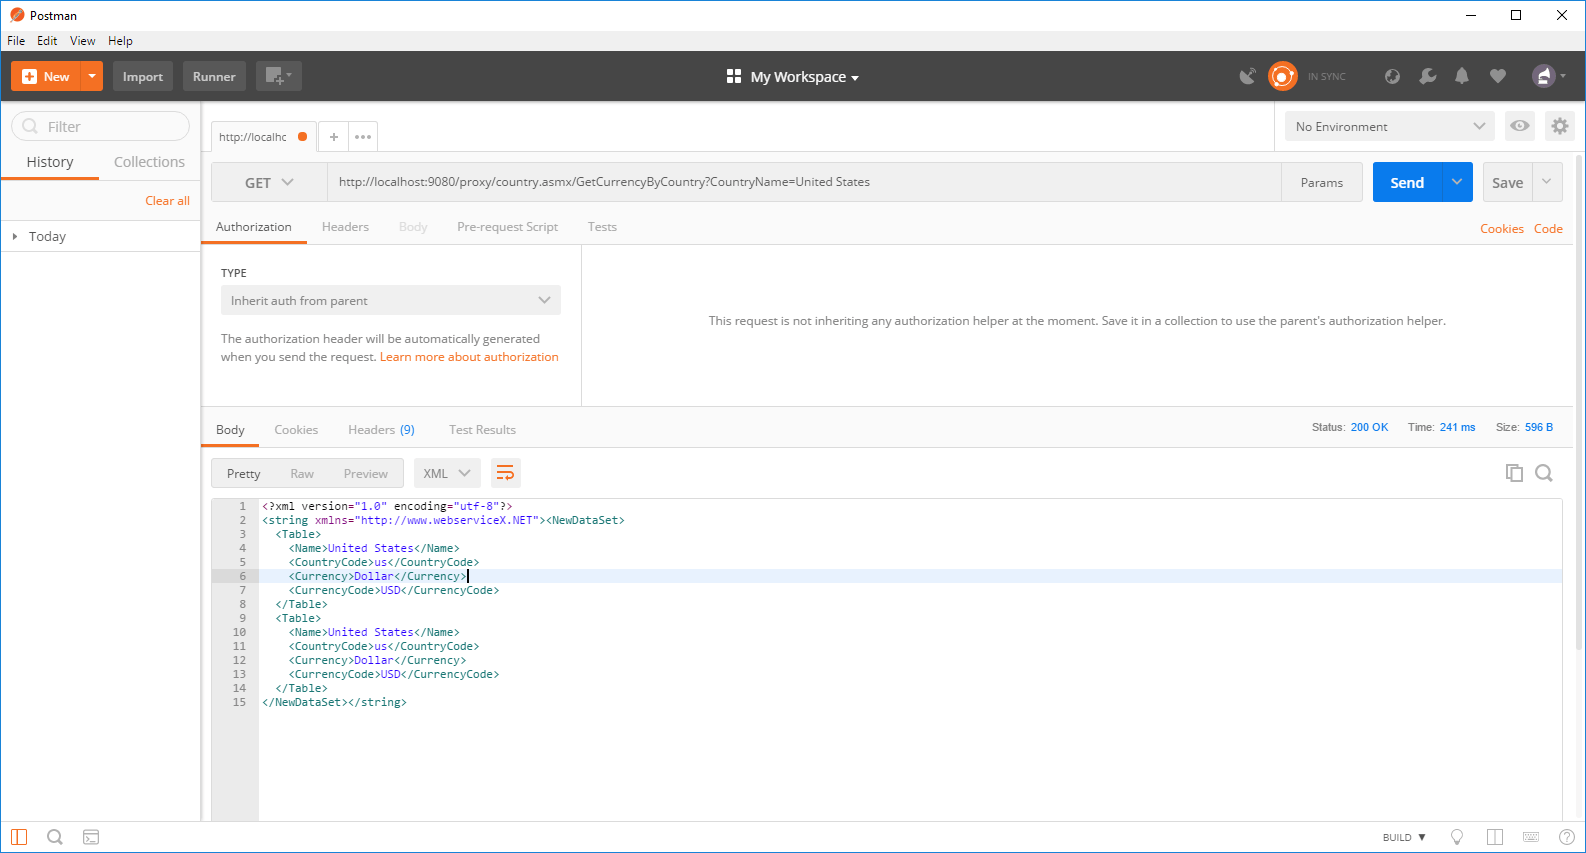The image size is (1586, 853).
Task: Open Learn more about authorization link
Action: [469, 357]
